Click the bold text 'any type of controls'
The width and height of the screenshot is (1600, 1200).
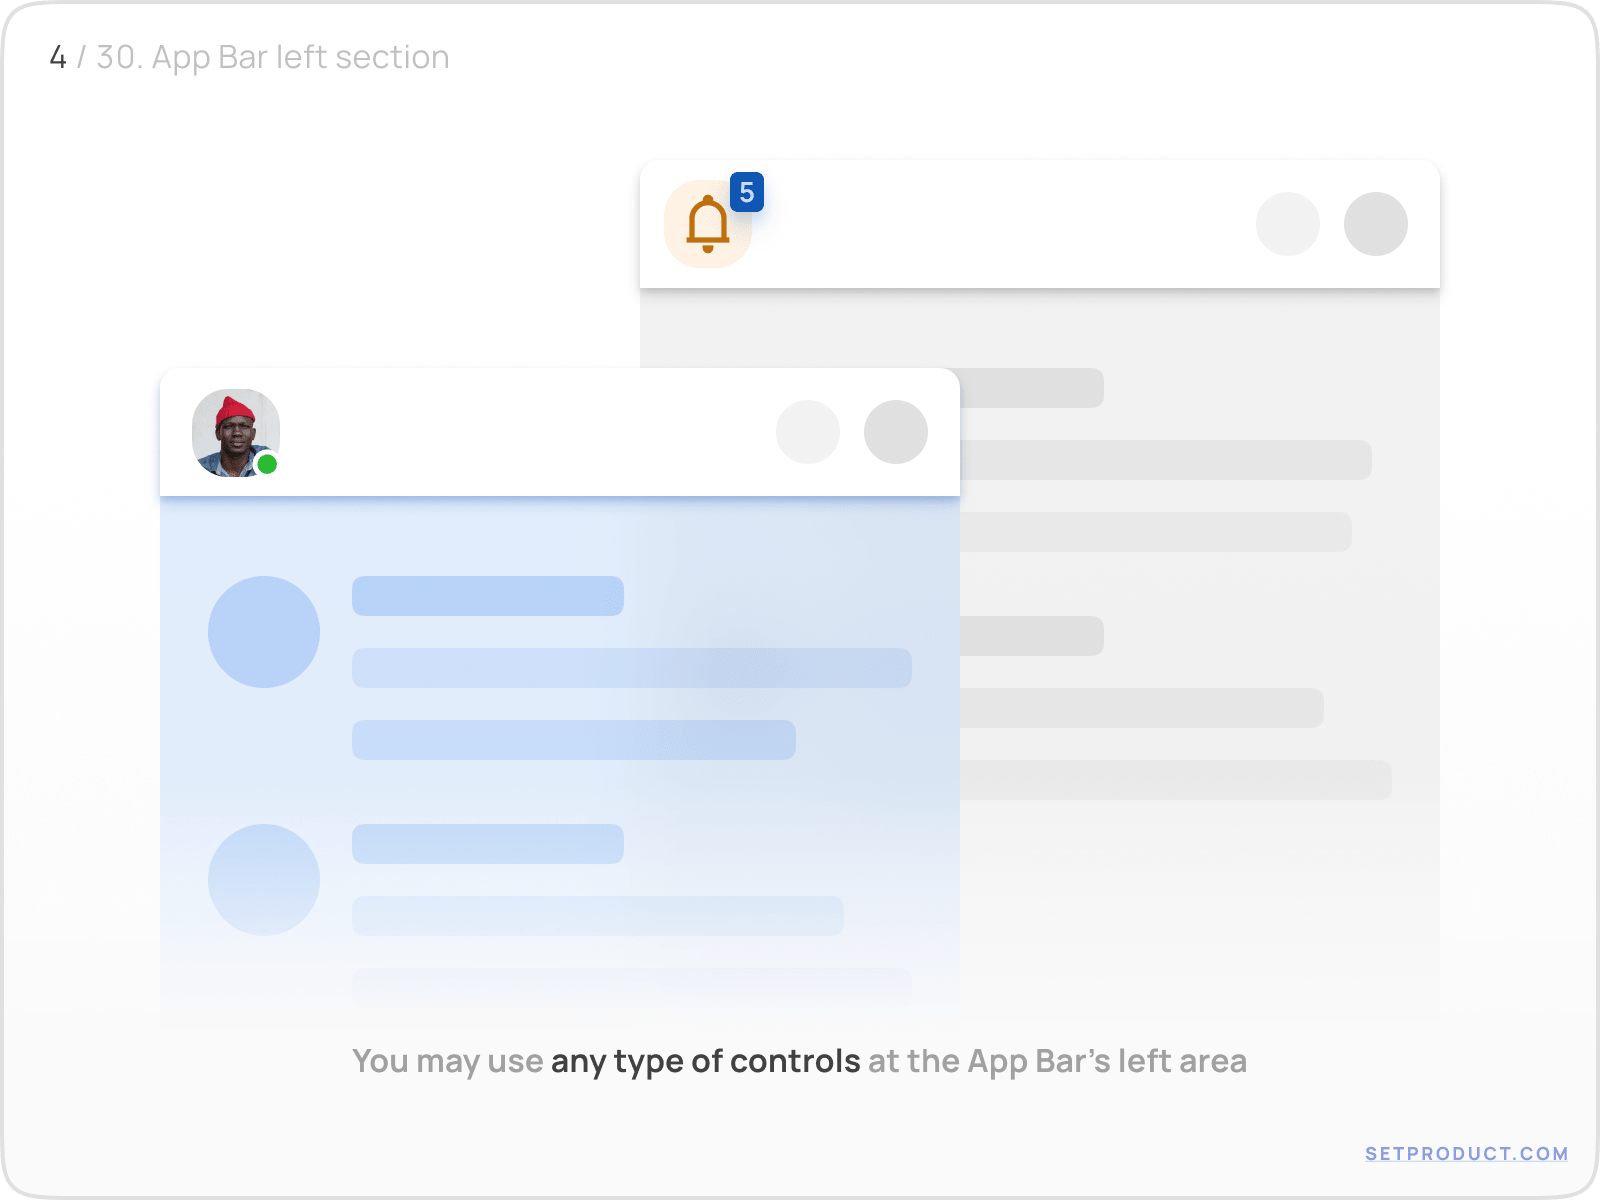point(703,1061)
